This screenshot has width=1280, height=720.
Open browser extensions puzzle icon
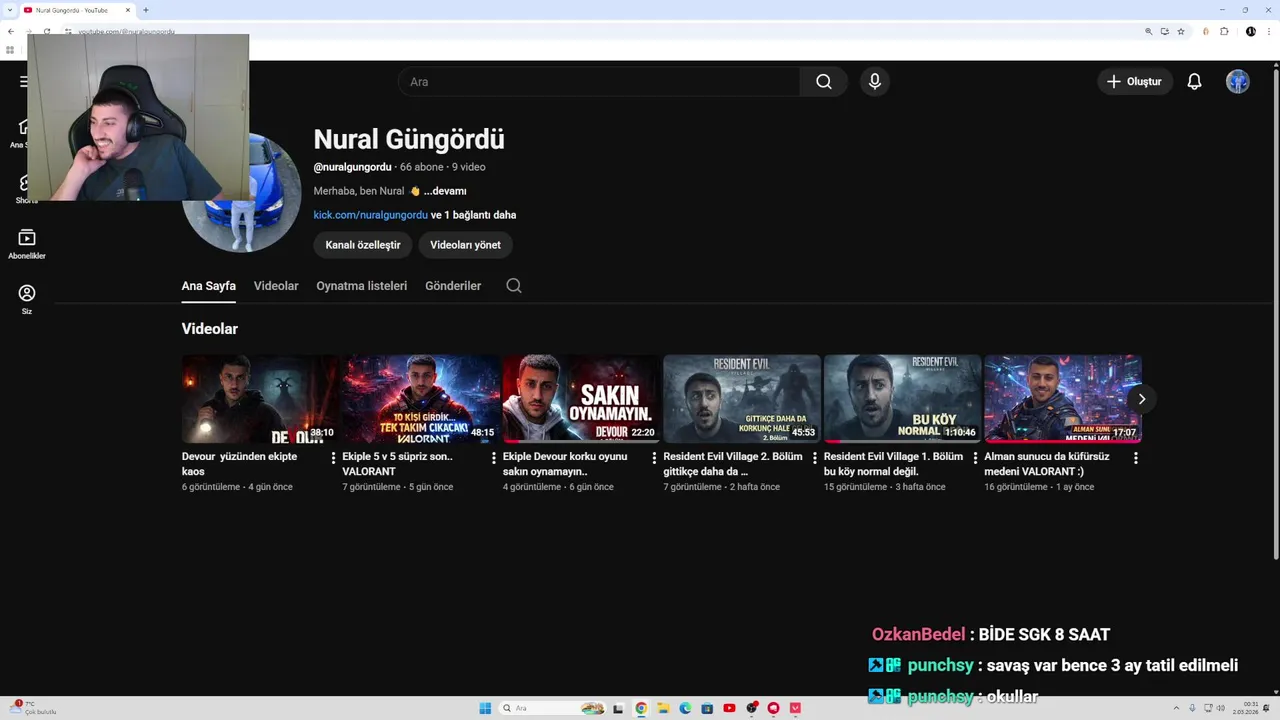point(1224,32)
